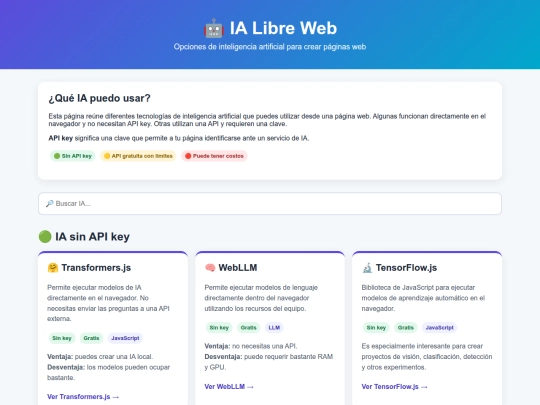Click the API gratuita con límites badge
This screenshot has width=540, height=405.
[x=138, y=156]
